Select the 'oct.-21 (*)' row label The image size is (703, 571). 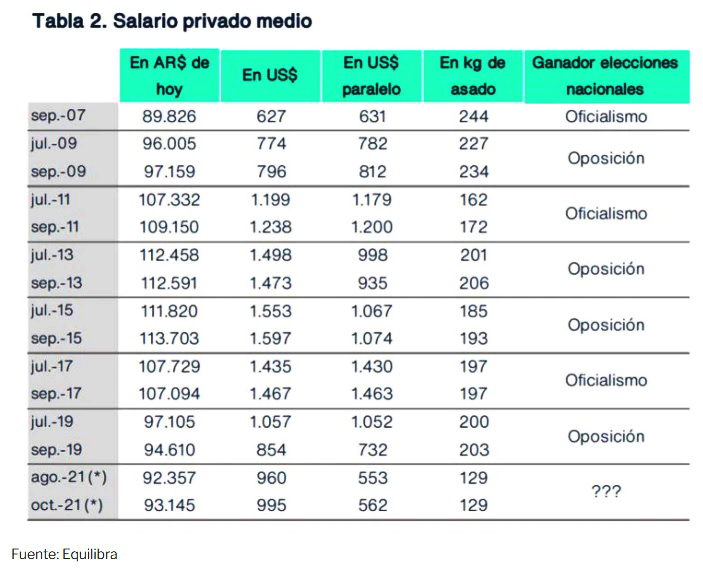67,506
